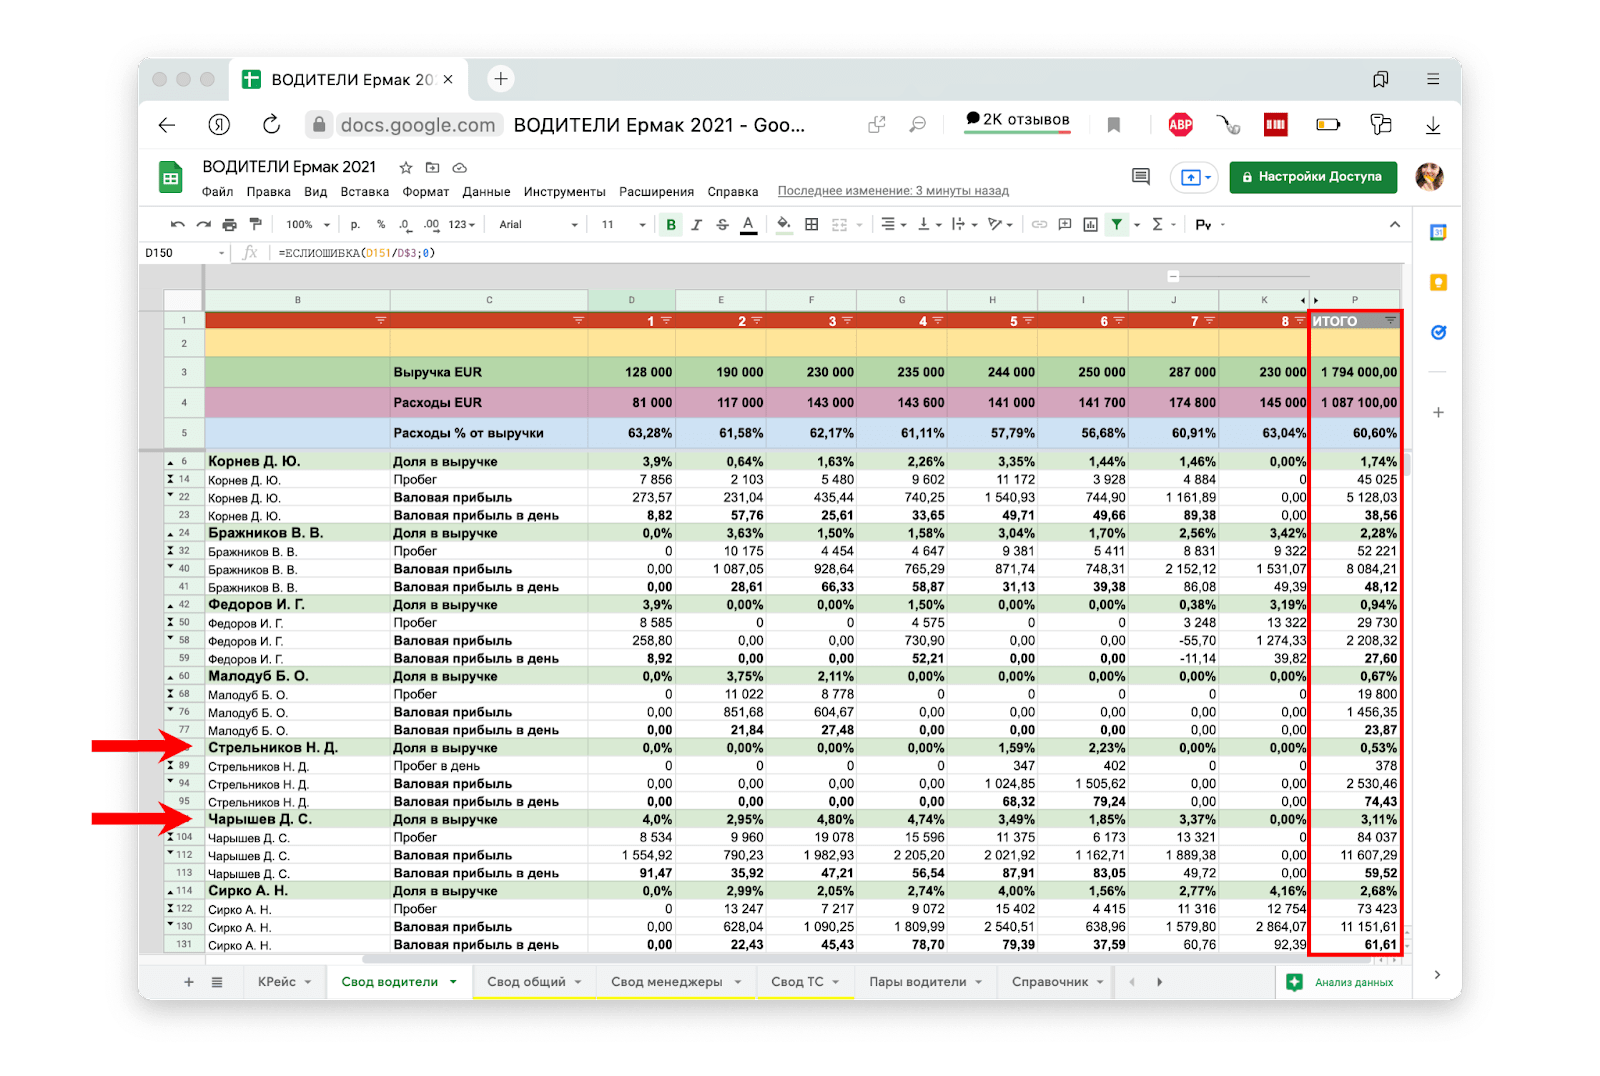The height and width of the screenshot is (1076, 1600).
Task: Switch to the Свод менеджеры sheet tab
Action: (x=667, y=982)
